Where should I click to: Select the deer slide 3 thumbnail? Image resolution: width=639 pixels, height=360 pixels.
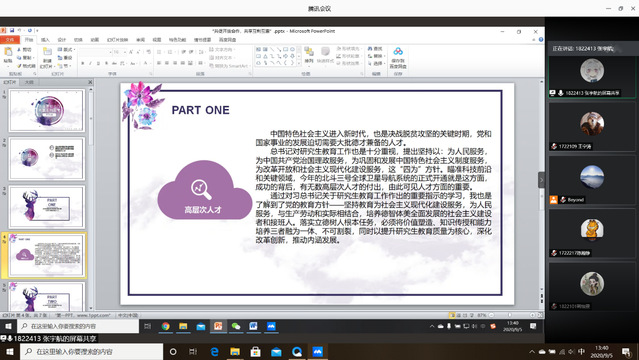pyautogui.click(x=47, y=207)
